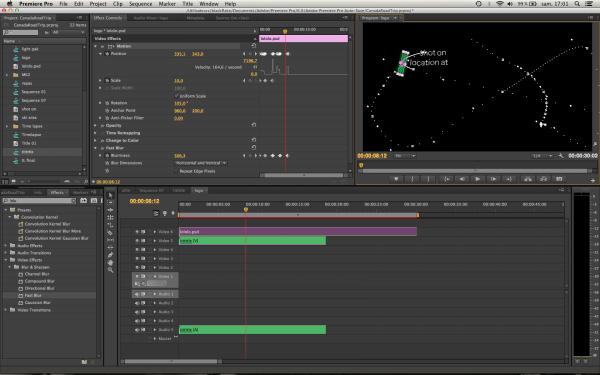Click Go to Out point button
The width and height of the screenshot is (600, 375).
coord(509,179)
